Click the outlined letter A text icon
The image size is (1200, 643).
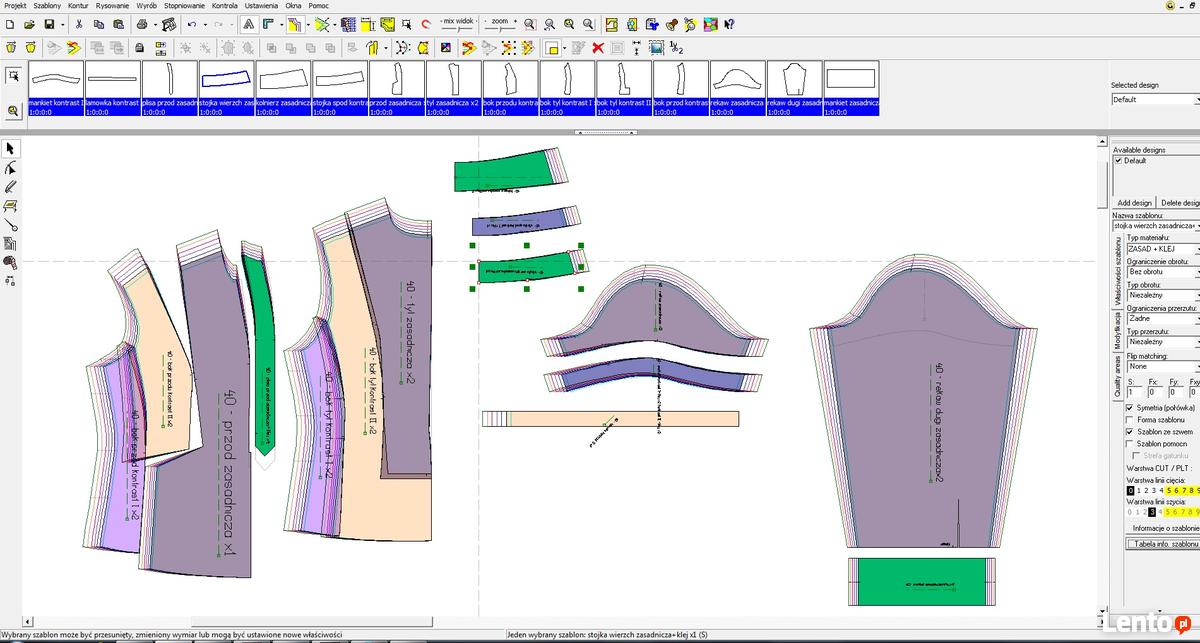pos(248,24)
